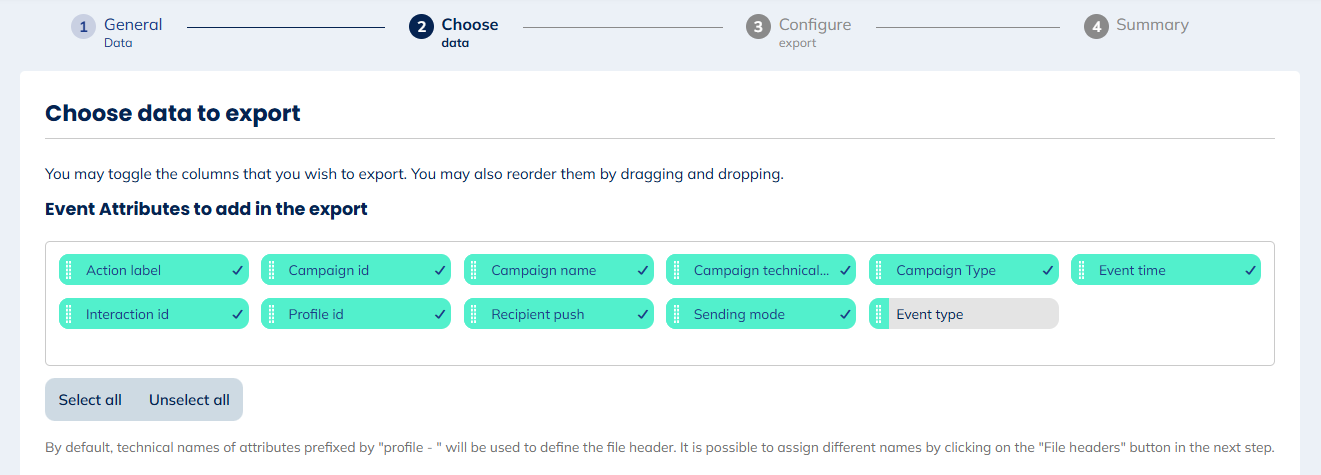Click drag handle on Recipient push chip
1321x475 pixels.
click(473, 314)
